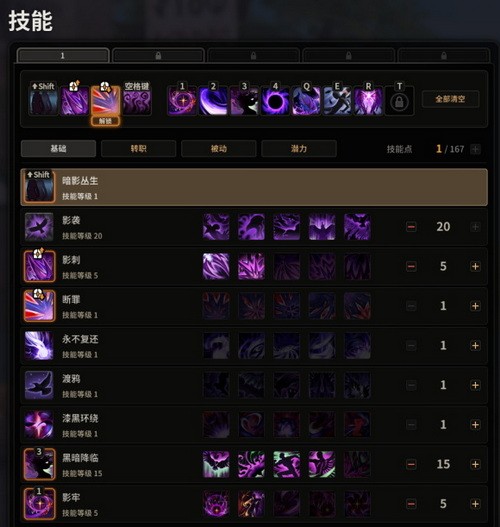Click the black hole skill in slot 4

click(275, 100)
